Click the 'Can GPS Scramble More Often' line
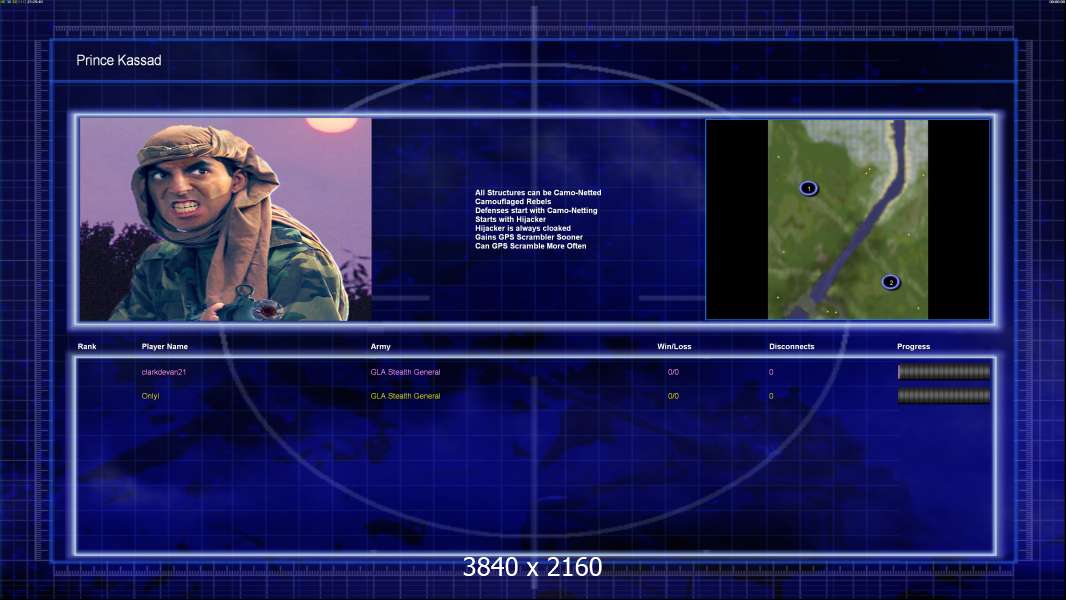The height and width of the screenshot is (600, 1066). click(530, 246)
